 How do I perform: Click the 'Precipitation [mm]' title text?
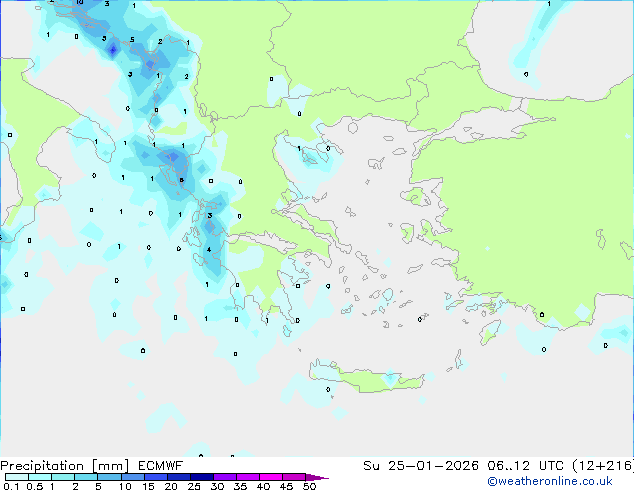pyautogui.click(x=64, y=466)
